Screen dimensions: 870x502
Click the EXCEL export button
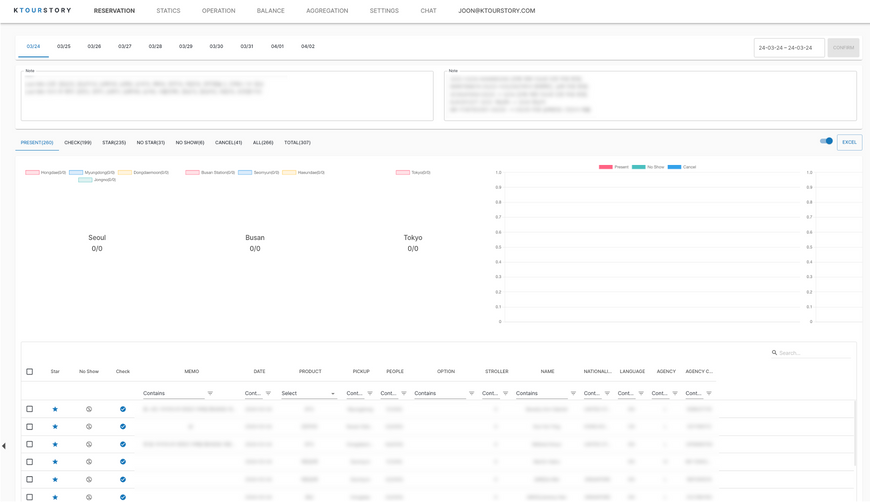[x=849, y=142]
